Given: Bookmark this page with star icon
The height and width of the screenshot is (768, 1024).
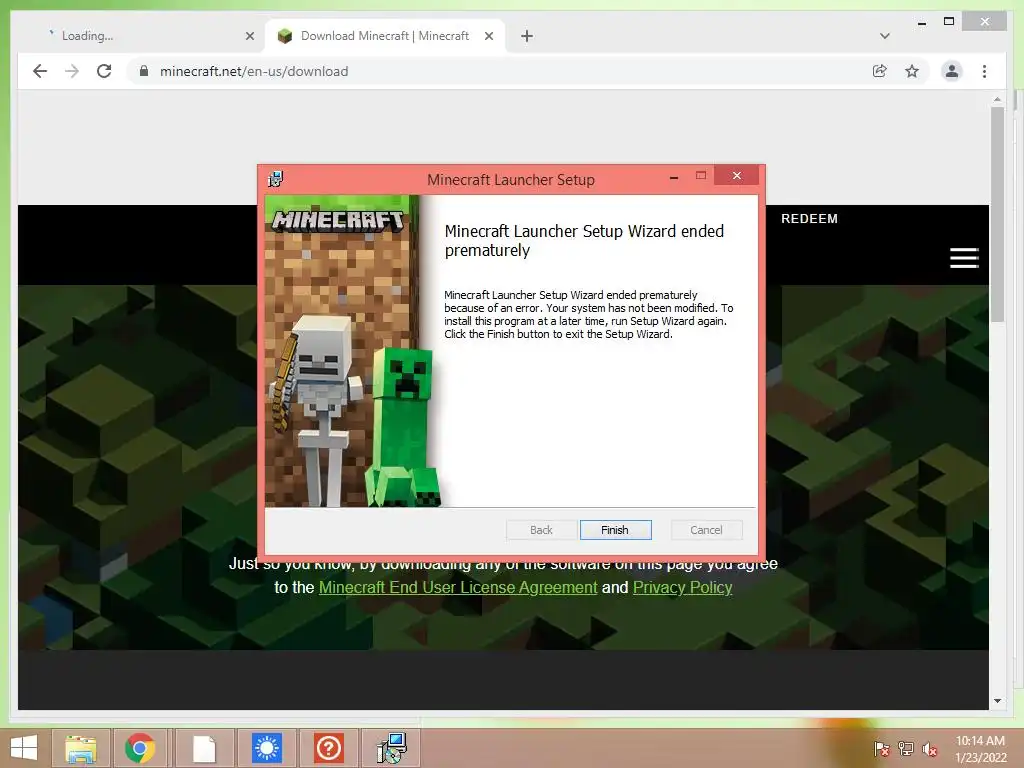Looking at the screenshot, I should 912,71.
